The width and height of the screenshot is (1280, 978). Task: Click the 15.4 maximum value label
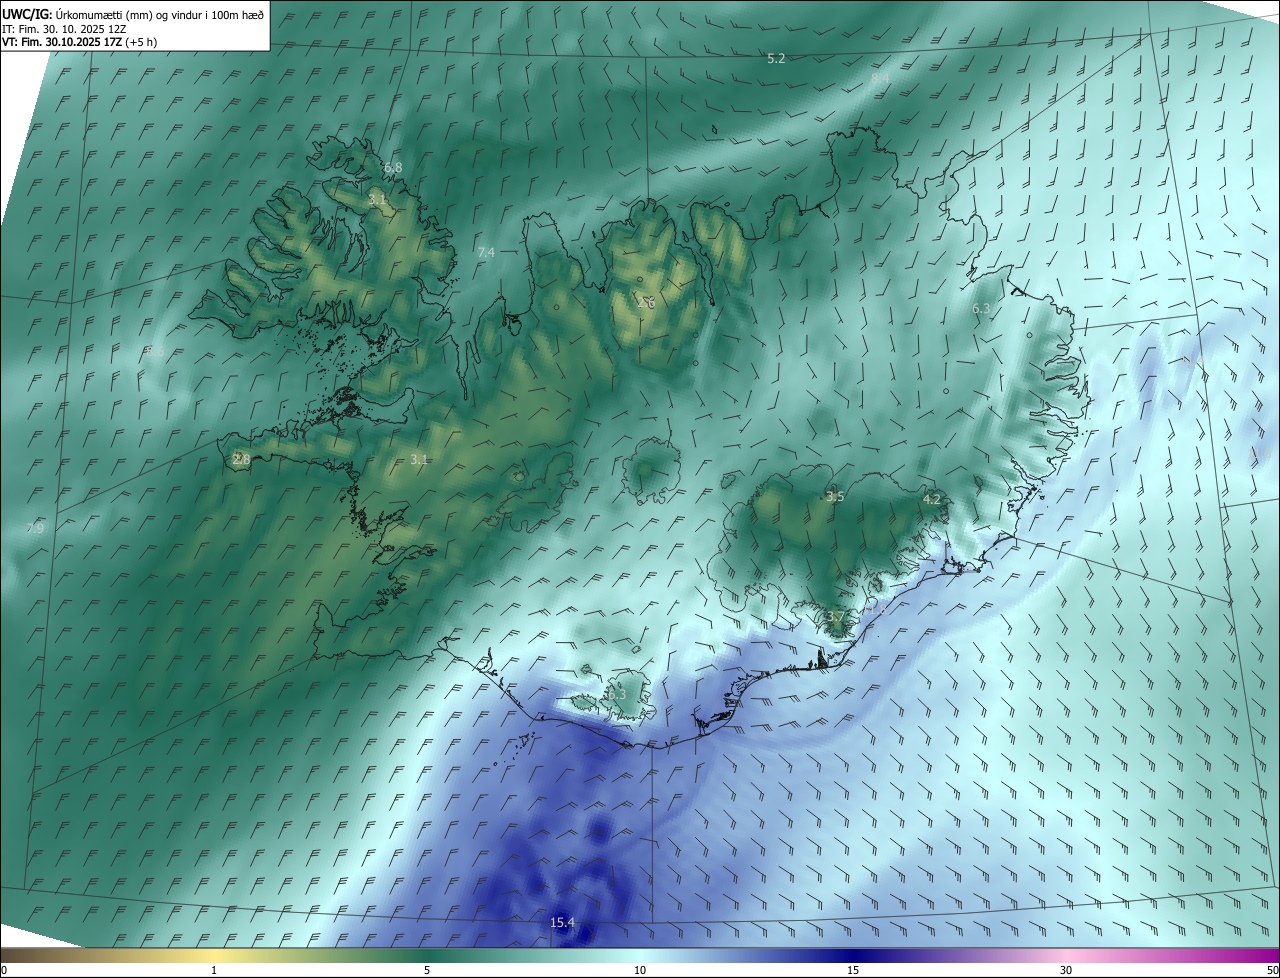point(563,922)
